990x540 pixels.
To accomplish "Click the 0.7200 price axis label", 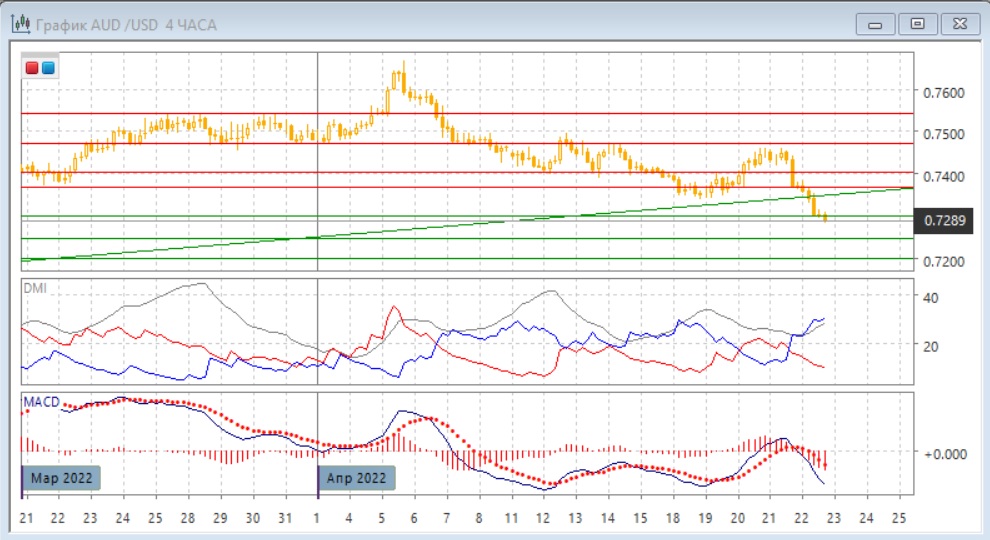I will tap(945, 262).
